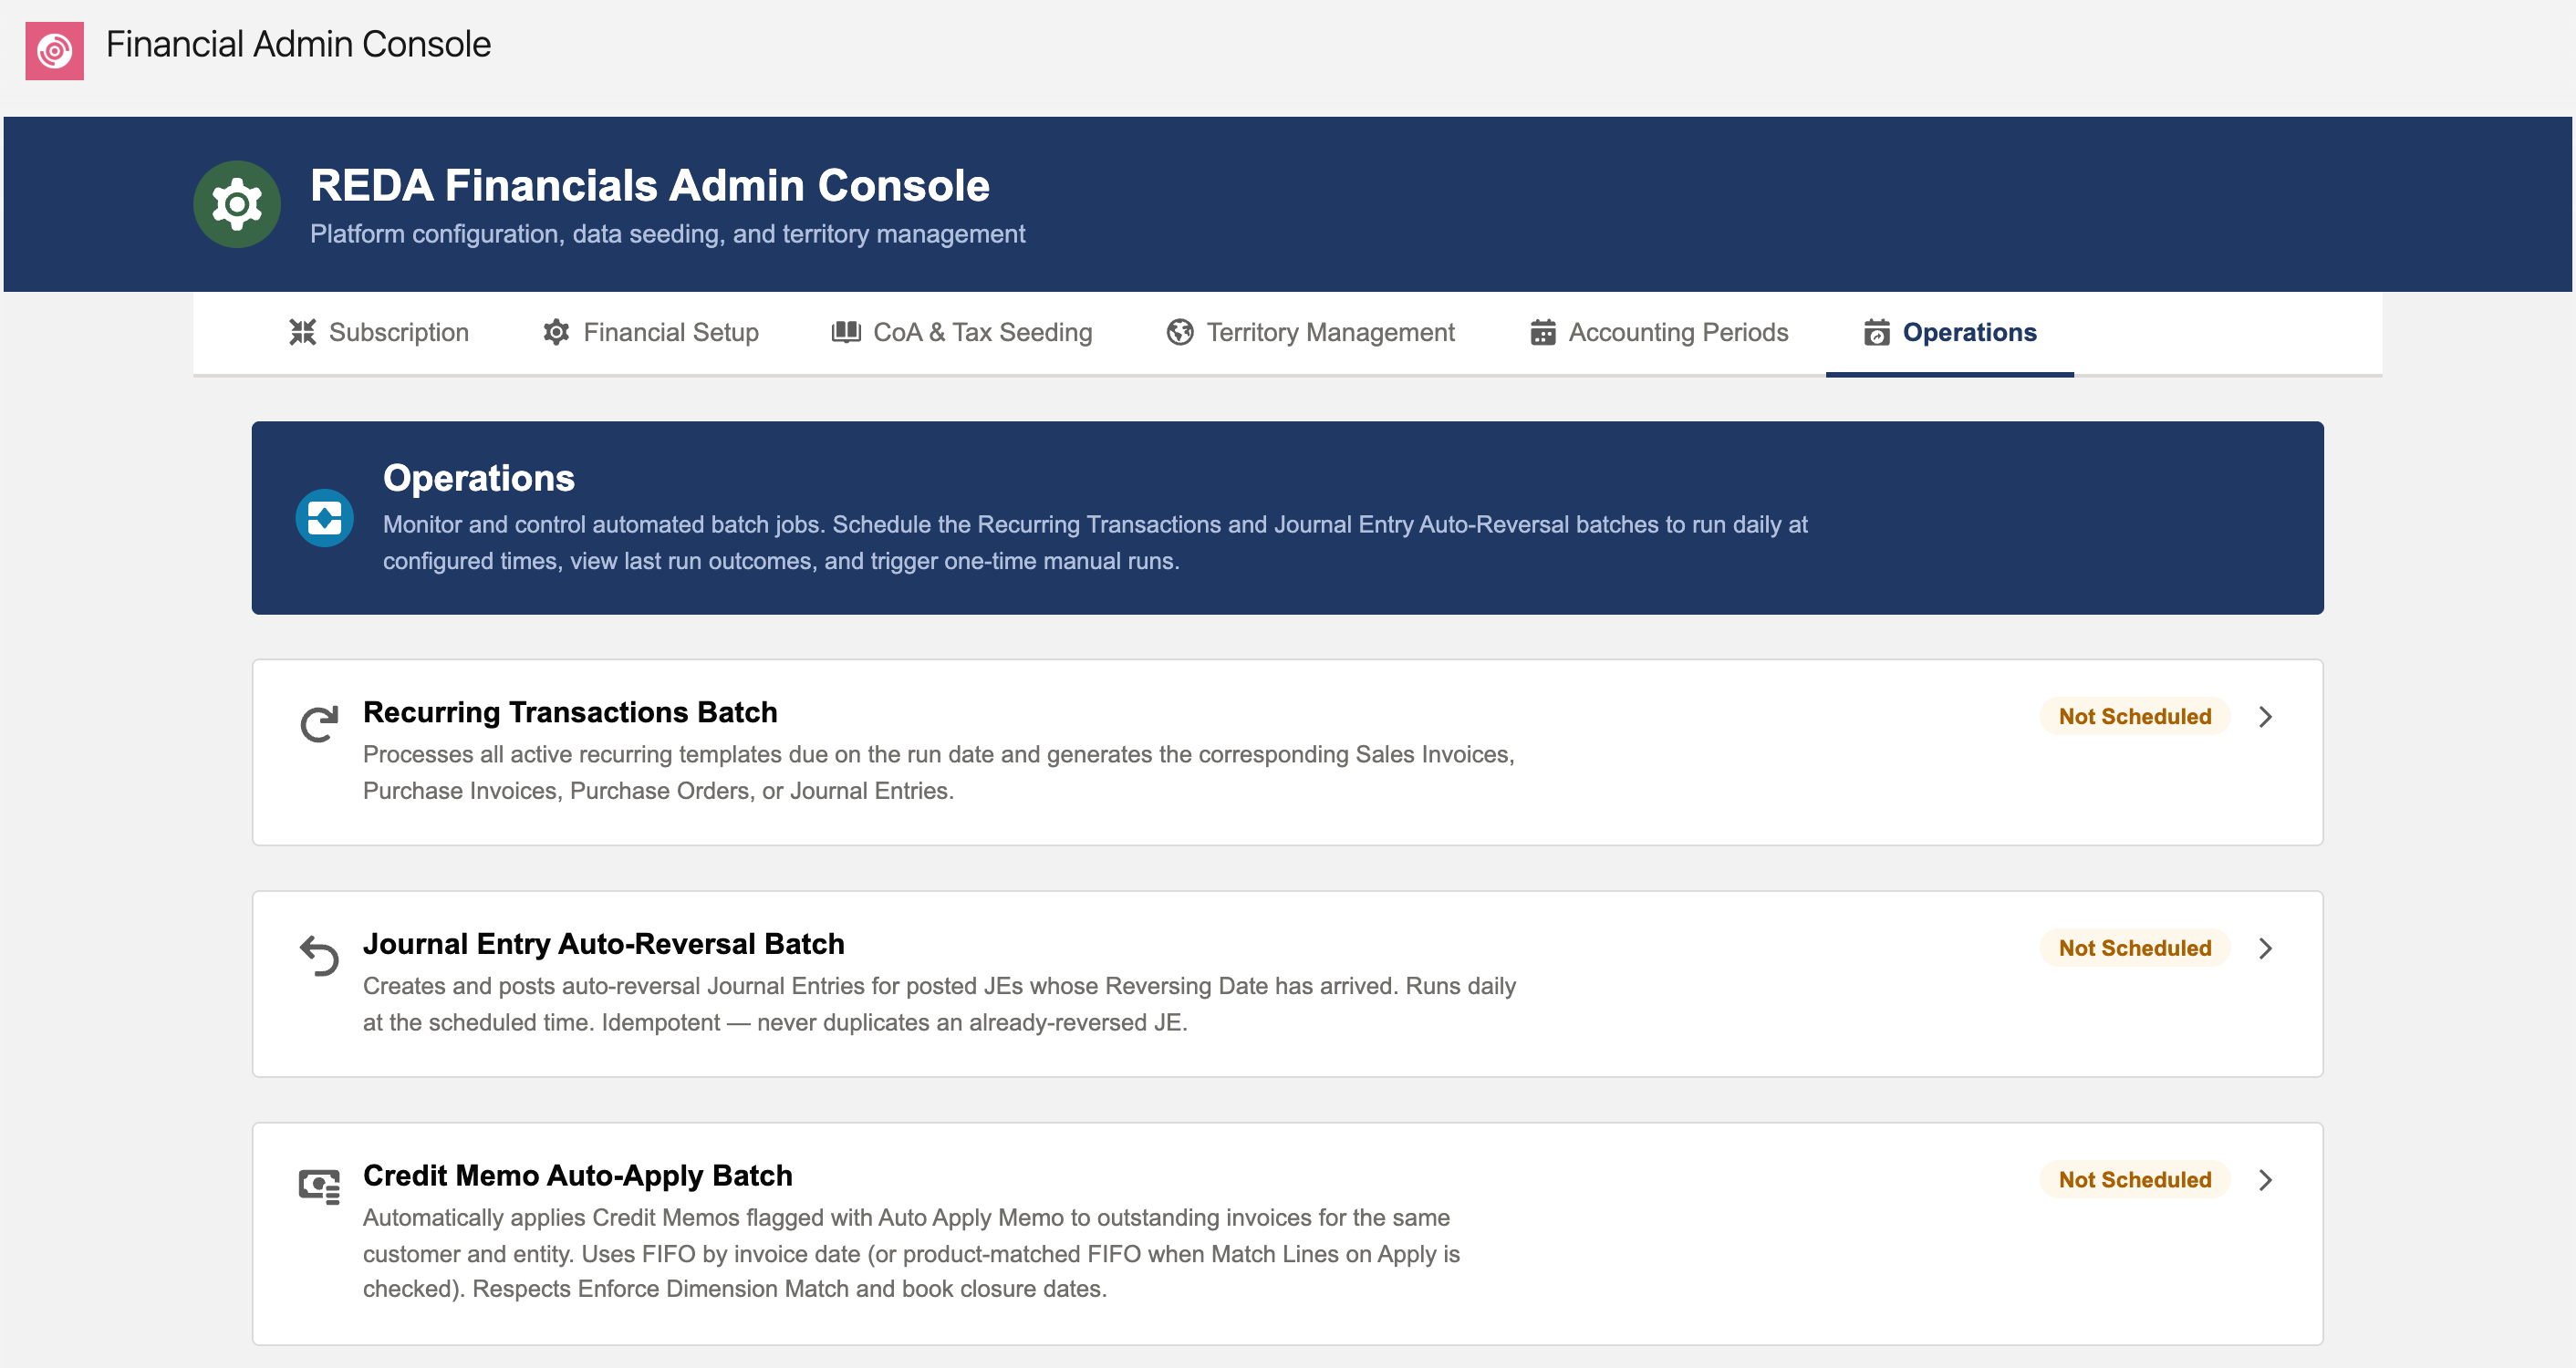Click the Accounting Periods calendar icon
The height and width of the screenshot is (1368, 2576).
click(1543, 332)
